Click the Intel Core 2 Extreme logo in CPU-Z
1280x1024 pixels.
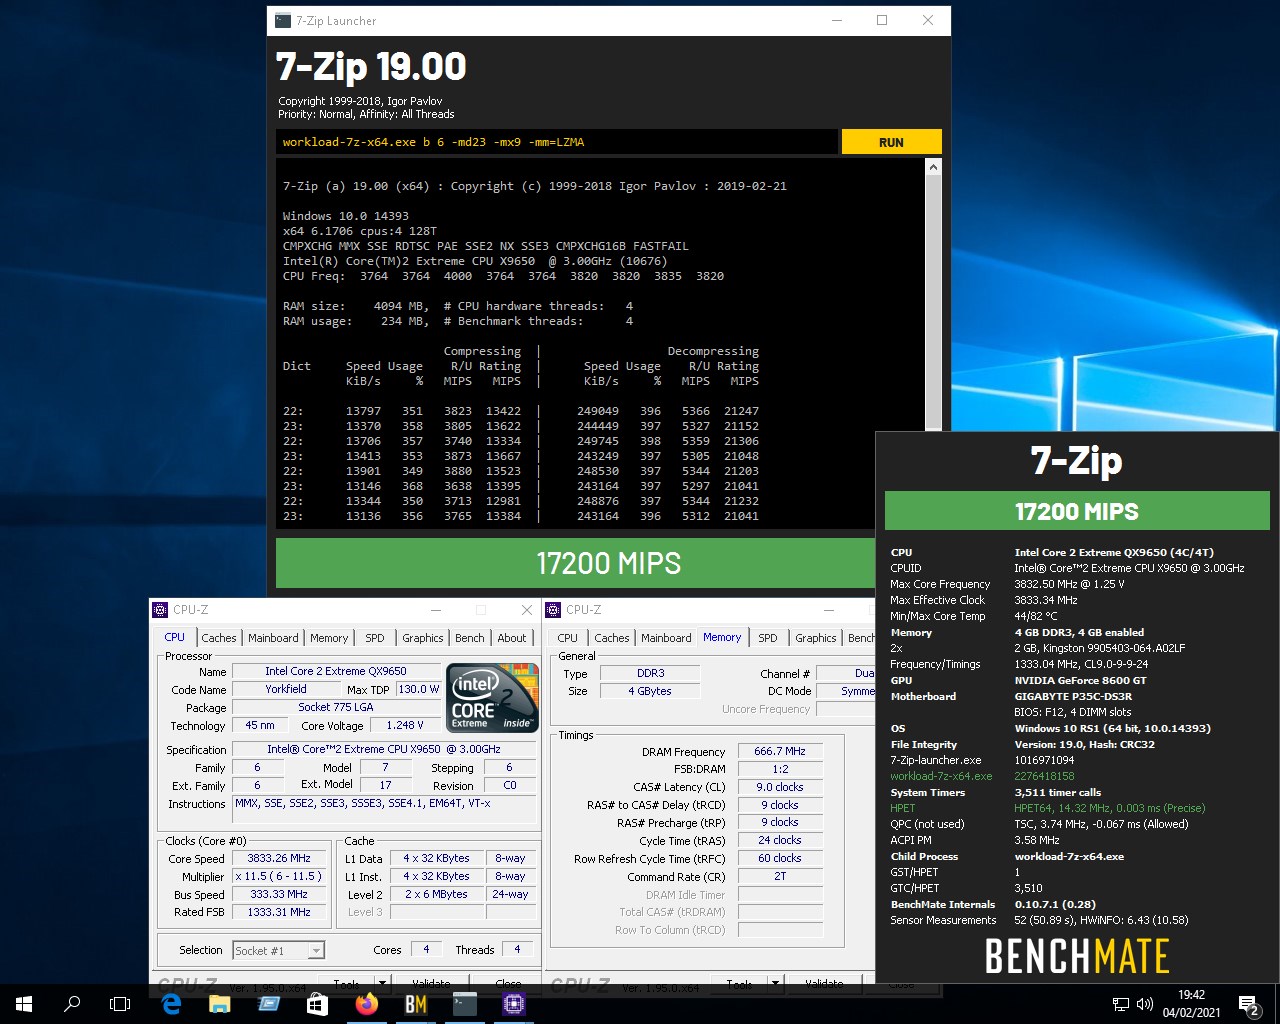pos(492,697)
